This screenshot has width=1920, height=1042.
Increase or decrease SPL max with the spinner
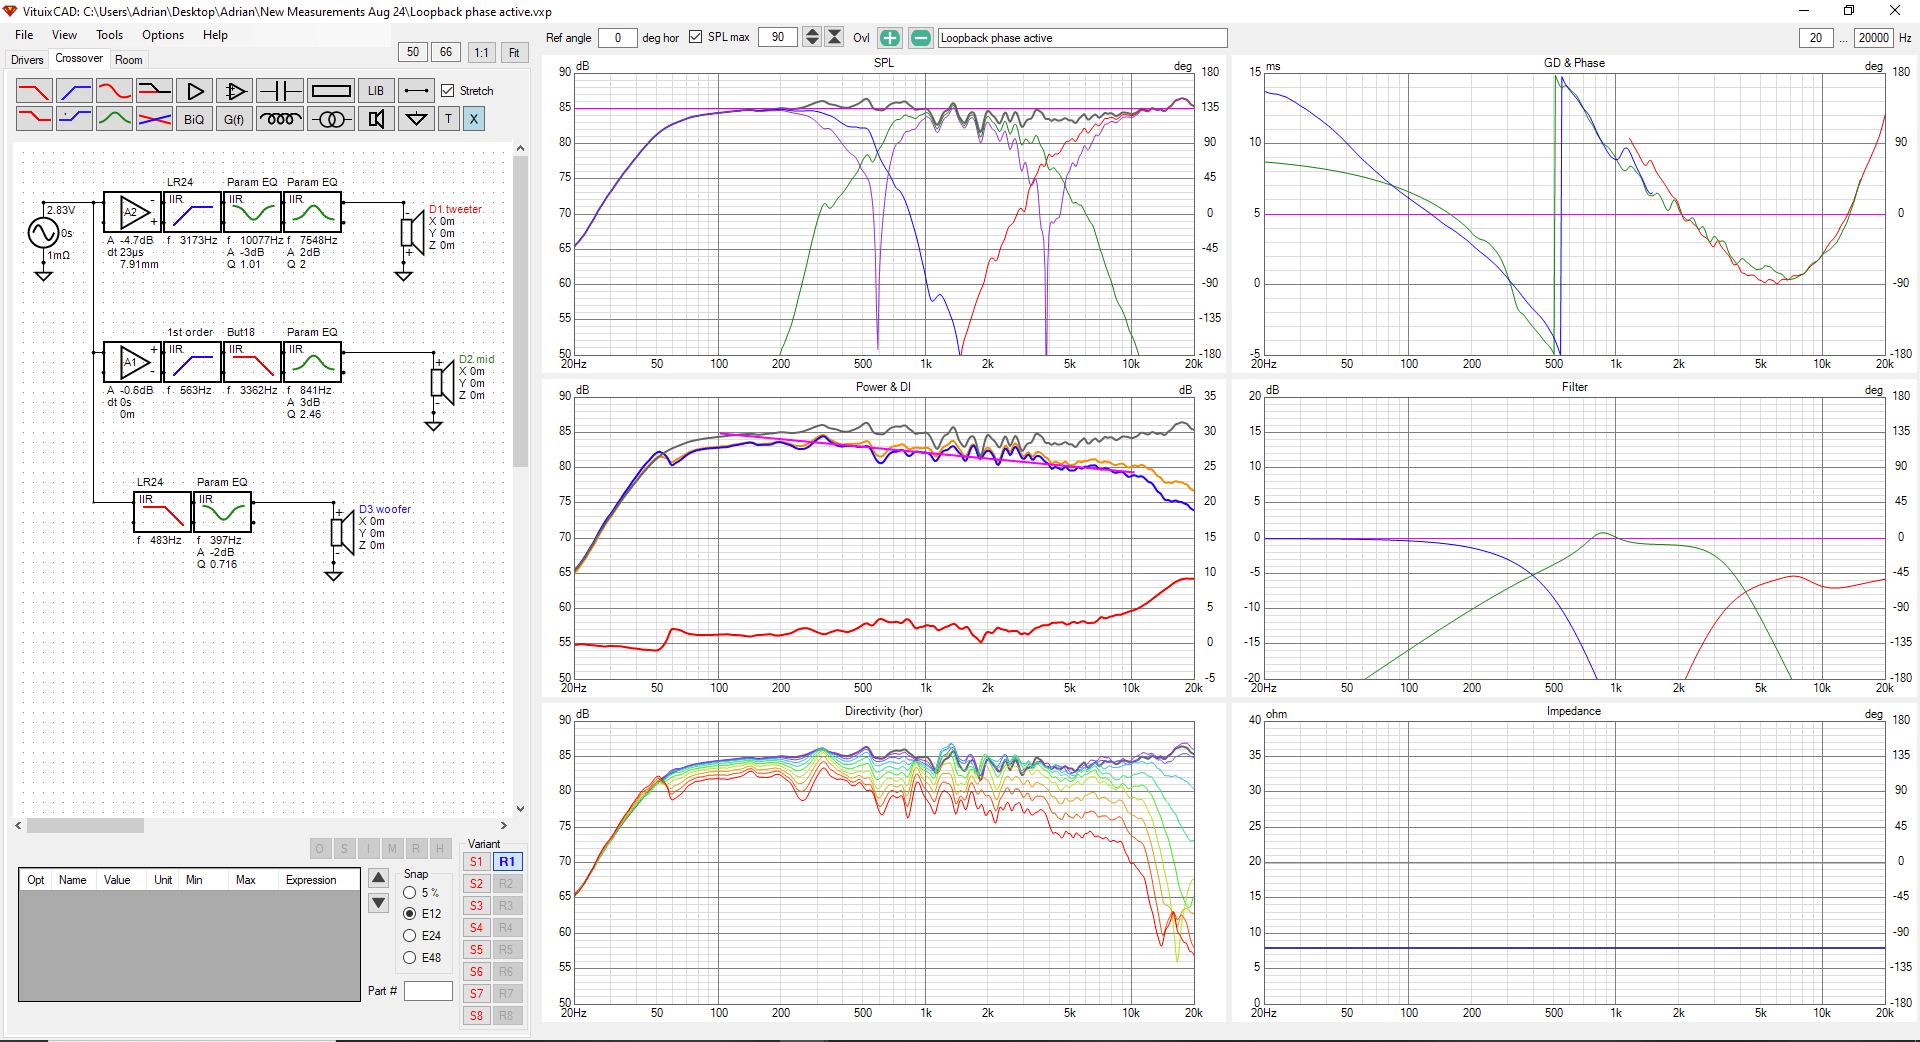point(812,38)
